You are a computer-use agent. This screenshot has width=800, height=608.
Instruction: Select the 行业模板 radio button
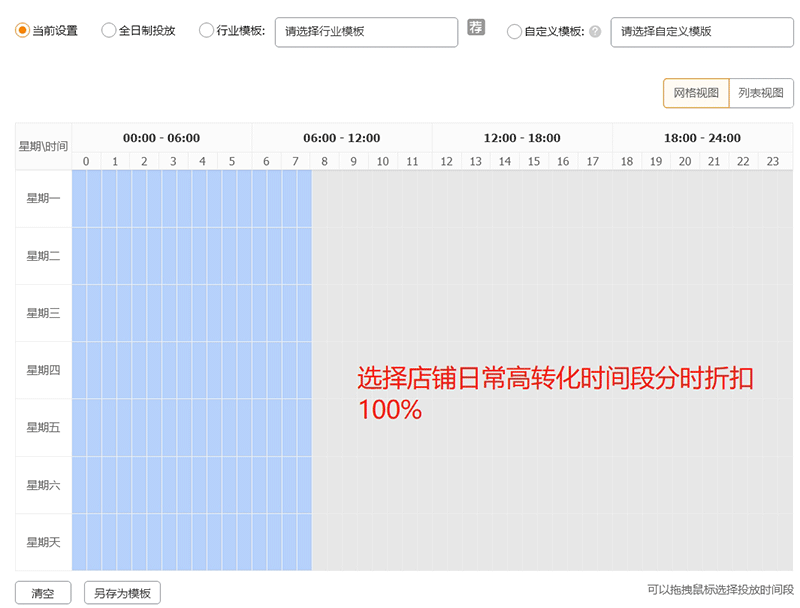click(x=207, y=31)
